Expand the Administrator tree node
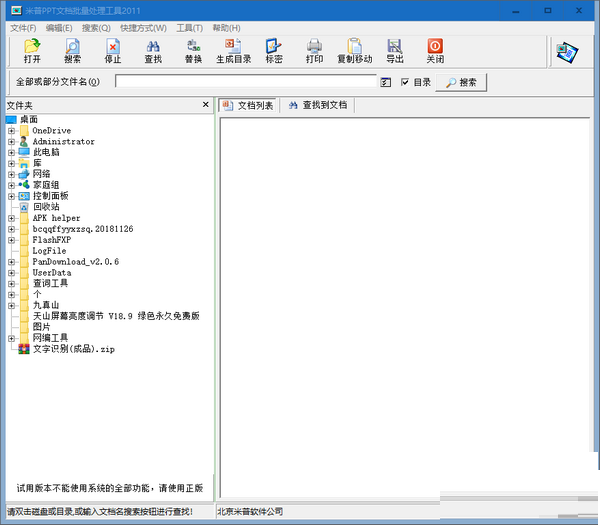This screenshot has width=600, height=525. 11,142
